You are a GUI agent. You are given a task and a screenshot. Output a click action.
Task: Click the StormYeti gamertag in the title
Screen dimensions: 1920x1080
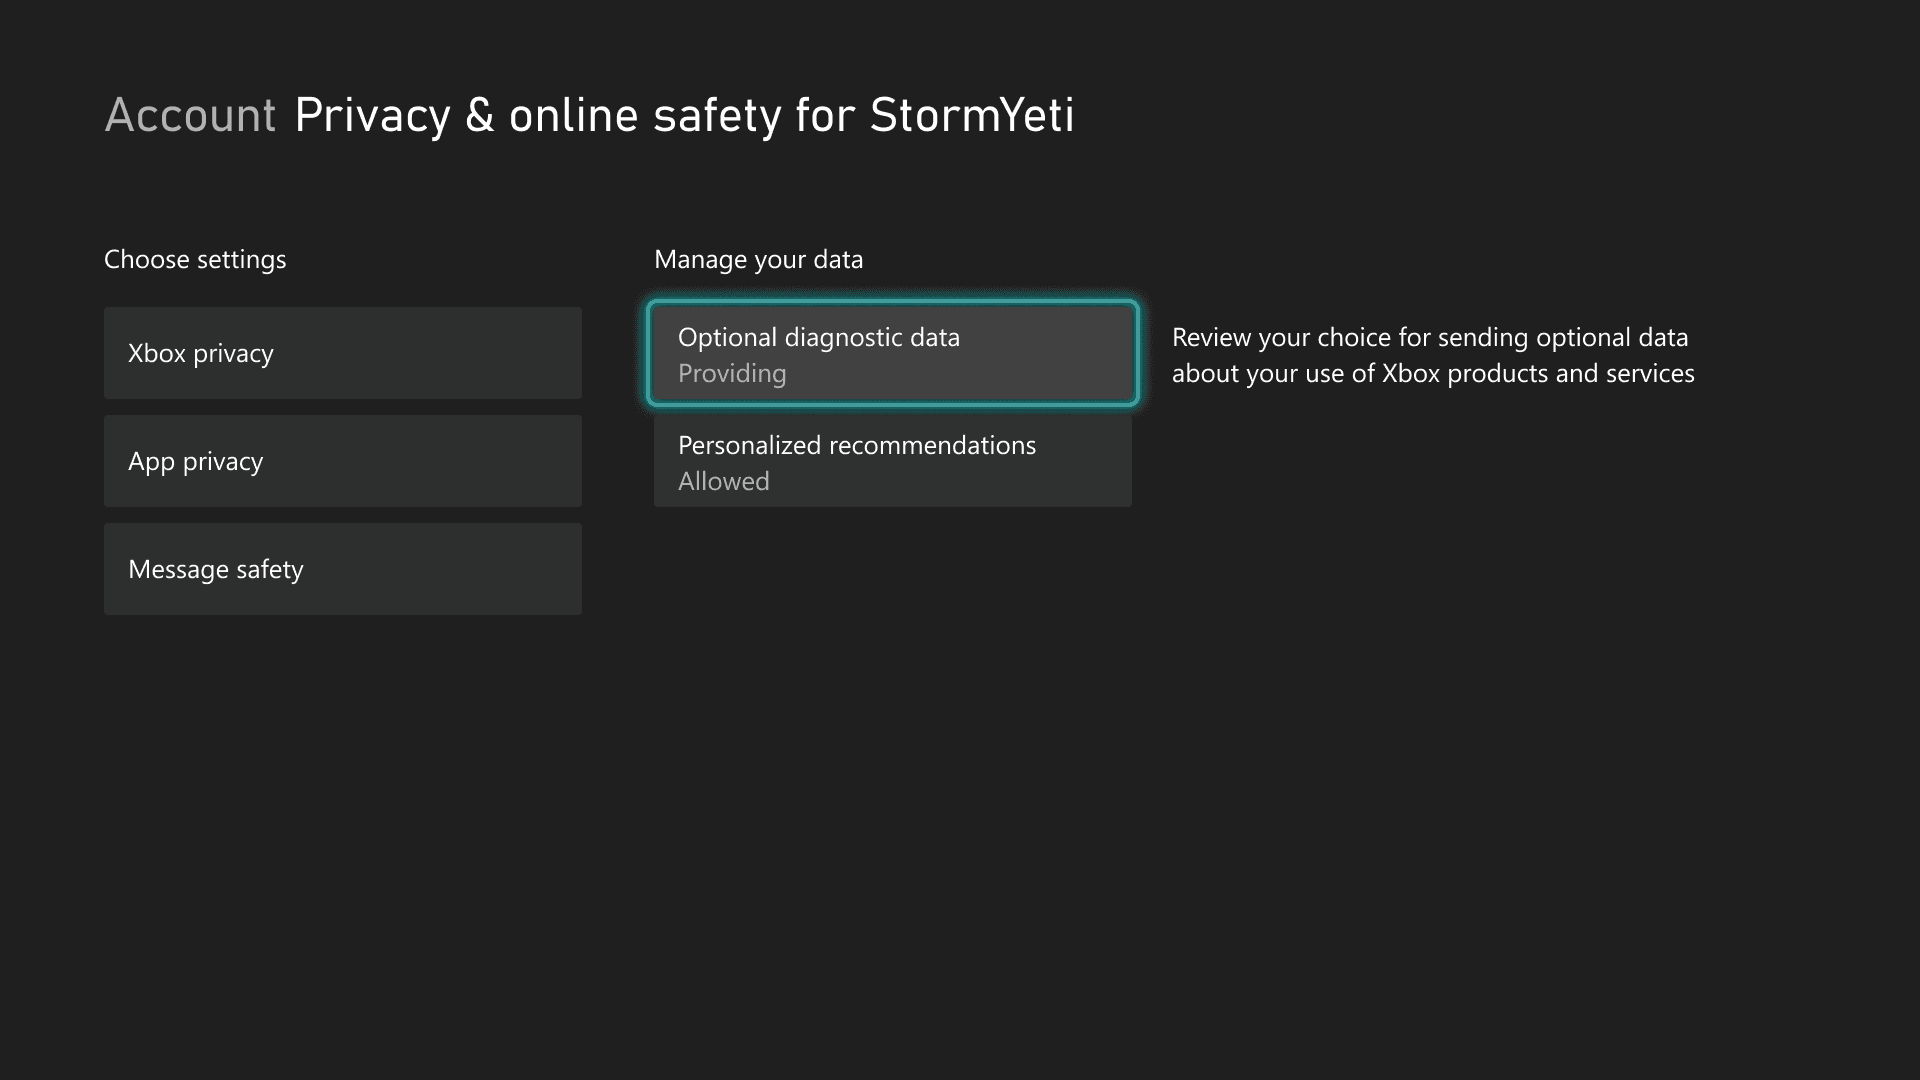click(x=971, y=115)
